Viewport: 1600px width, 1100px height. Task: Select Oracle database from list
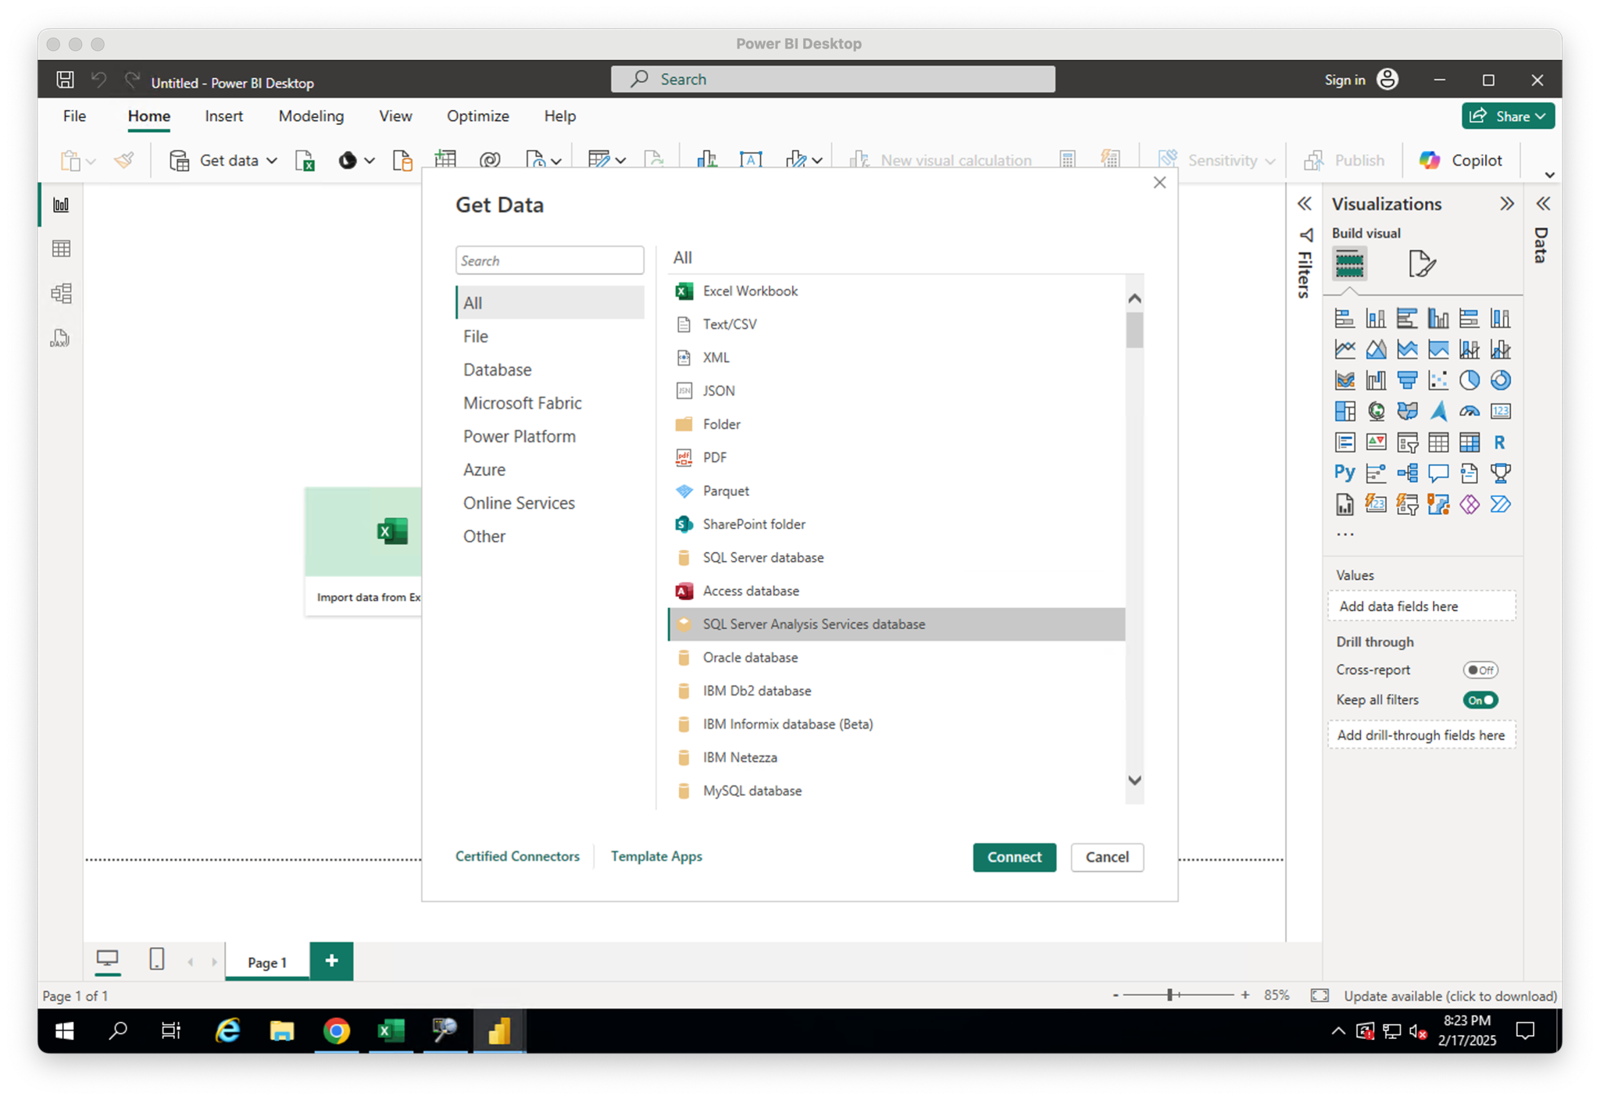point(896,657)
